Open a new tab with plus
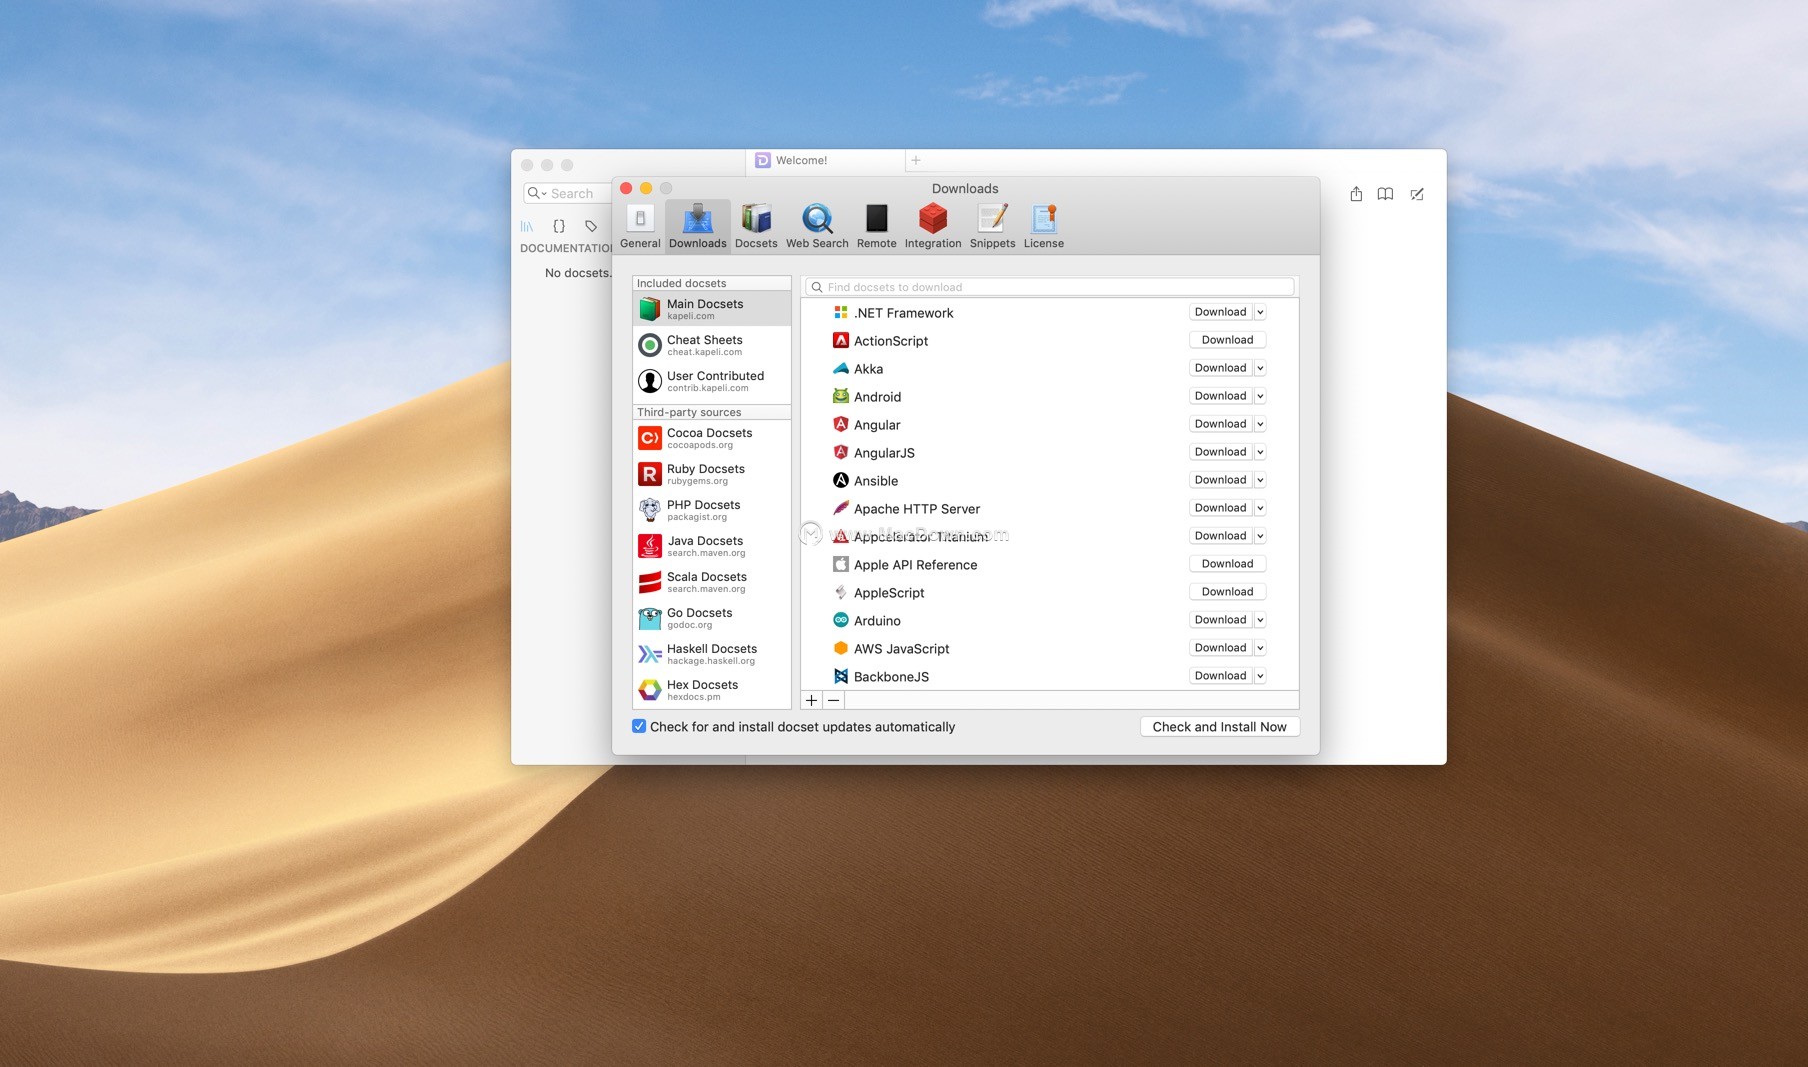This screenshot has width=1808, height=1067. (x=915, y=160)
